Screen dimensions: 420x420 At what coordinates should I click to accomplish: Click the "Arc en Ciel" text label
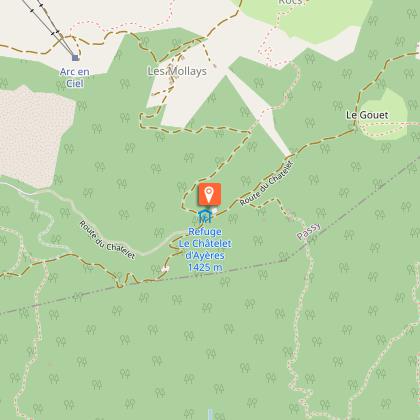click(x=75, y=77)
